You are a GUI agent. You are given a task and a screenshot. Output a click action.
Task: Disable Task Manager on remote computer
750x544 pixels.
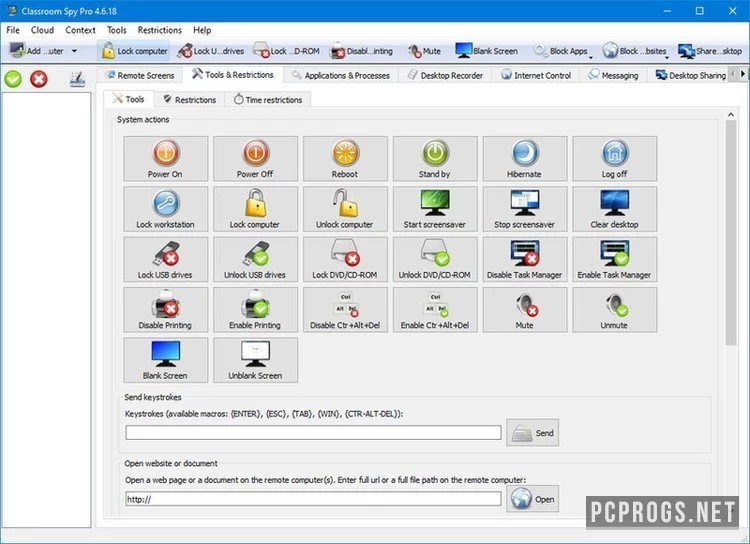click(x=525, y=259)
